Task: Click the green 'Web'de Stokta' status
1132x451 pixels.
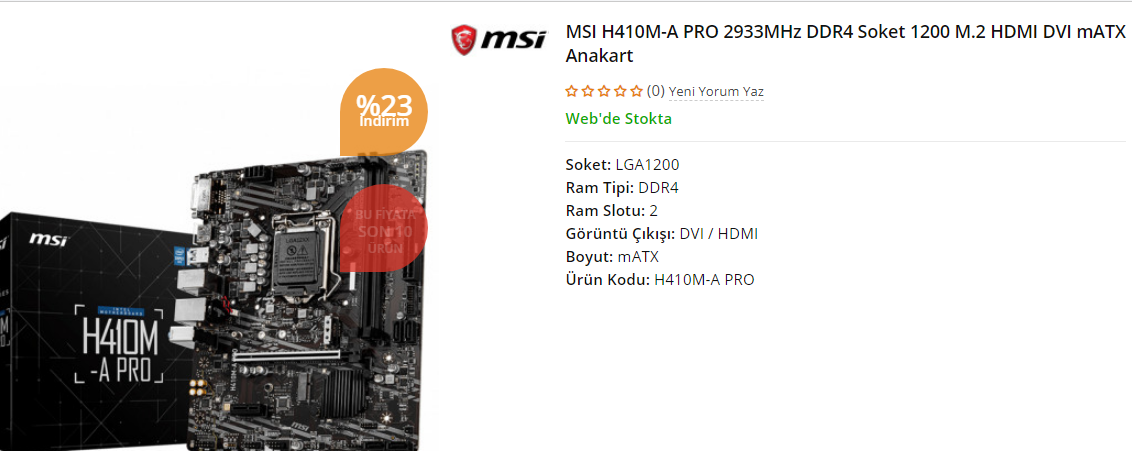Action: [619, 118]
